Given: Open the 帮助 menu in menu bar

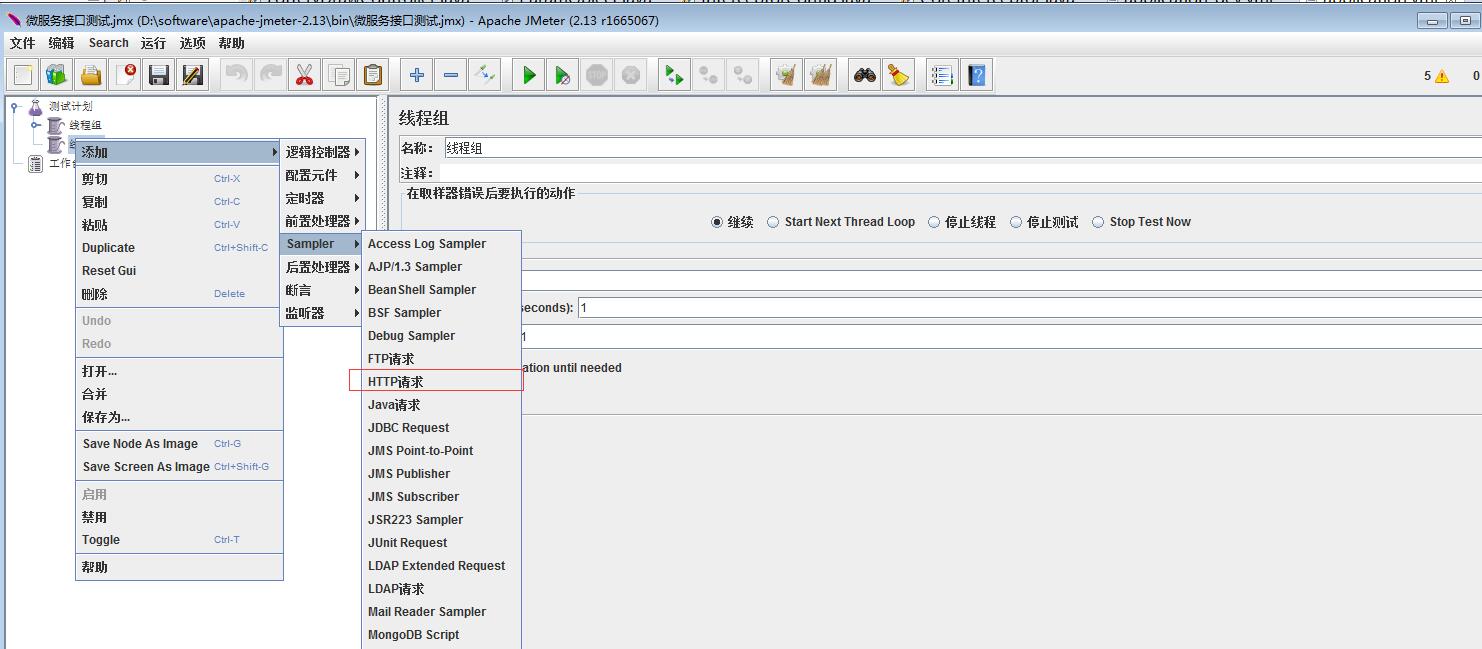Looking at the screenshot, I should click(x=231, y=43).
